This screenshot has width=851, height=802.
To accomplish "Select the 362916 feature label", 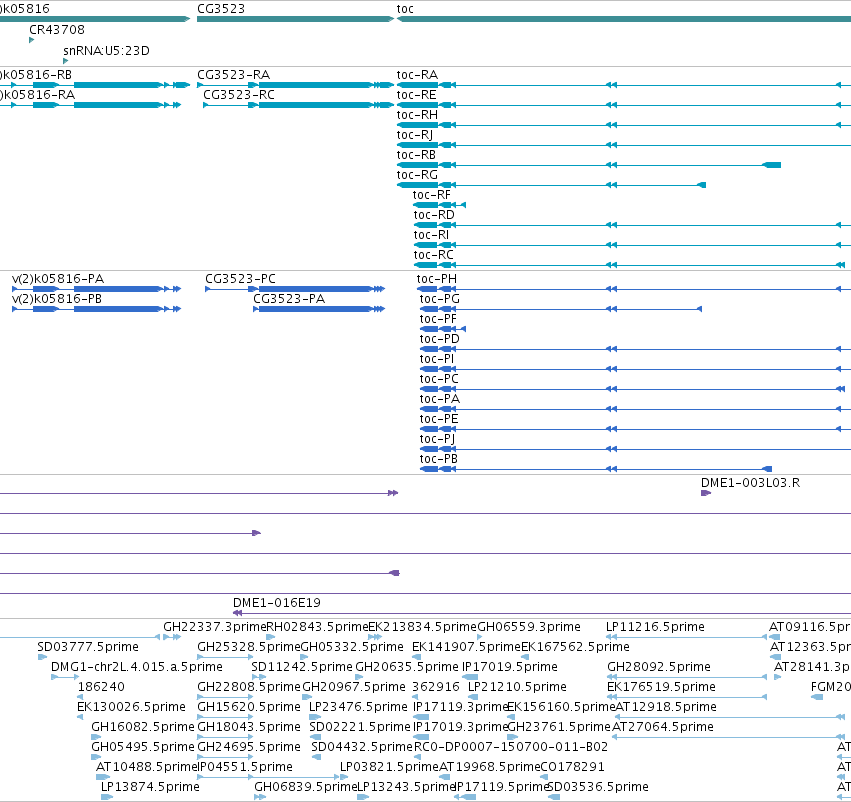I will coord(436,687).
